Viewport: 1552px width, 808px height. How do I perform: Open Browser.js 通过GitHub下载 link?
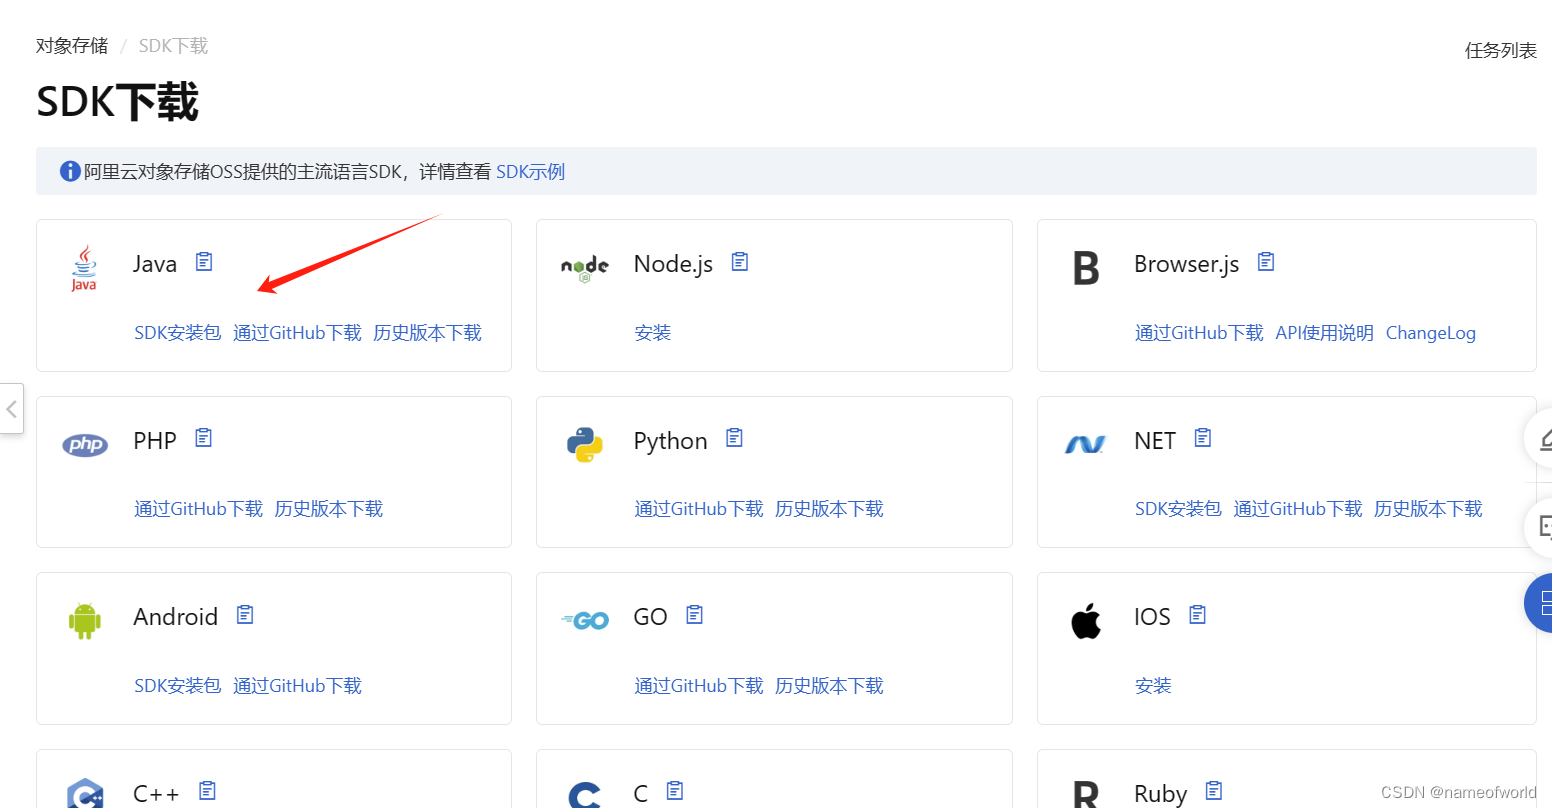[x=1200, y=333]
